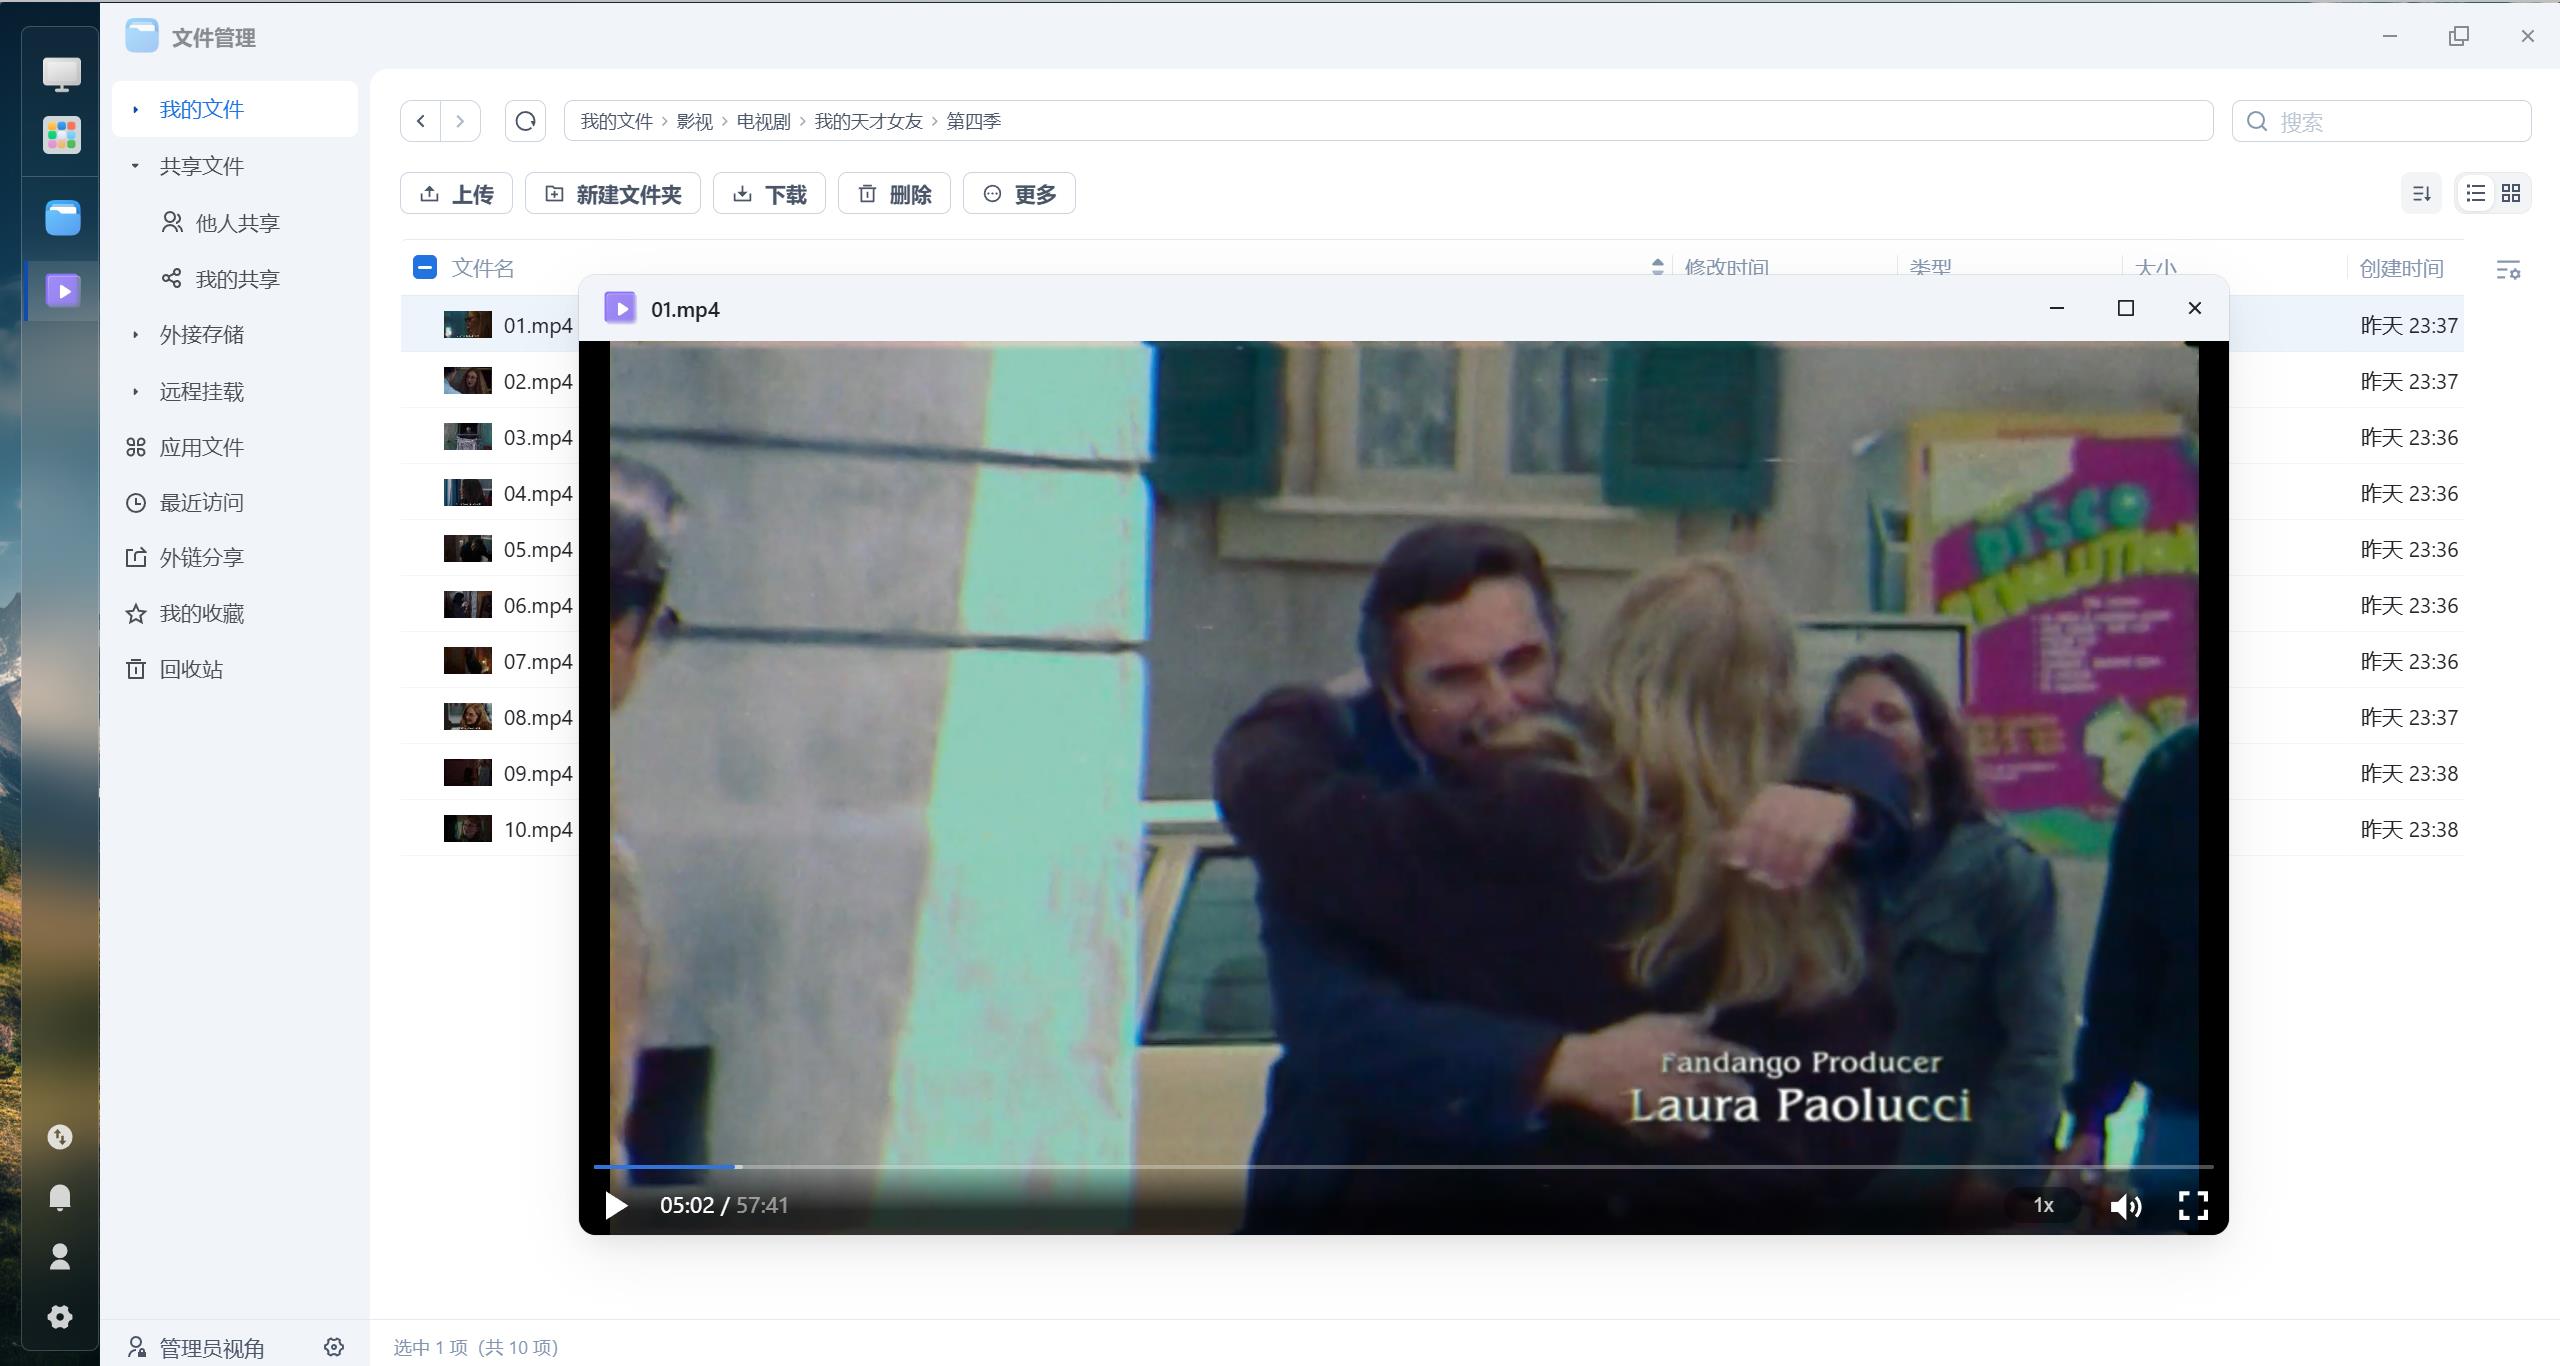2560x1366 pixels.
Task: Sort by 创建时间 column header
Action: [2401, 268]
